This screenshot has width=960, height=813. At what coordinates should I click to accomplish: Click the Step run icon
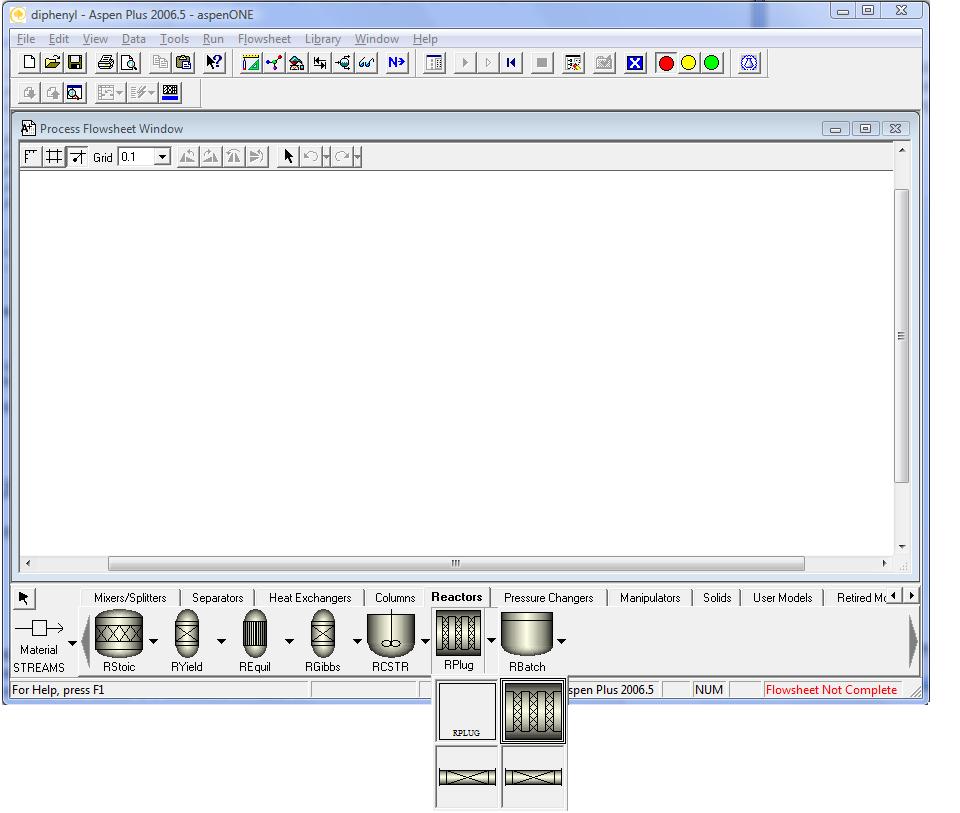point(488,62)
